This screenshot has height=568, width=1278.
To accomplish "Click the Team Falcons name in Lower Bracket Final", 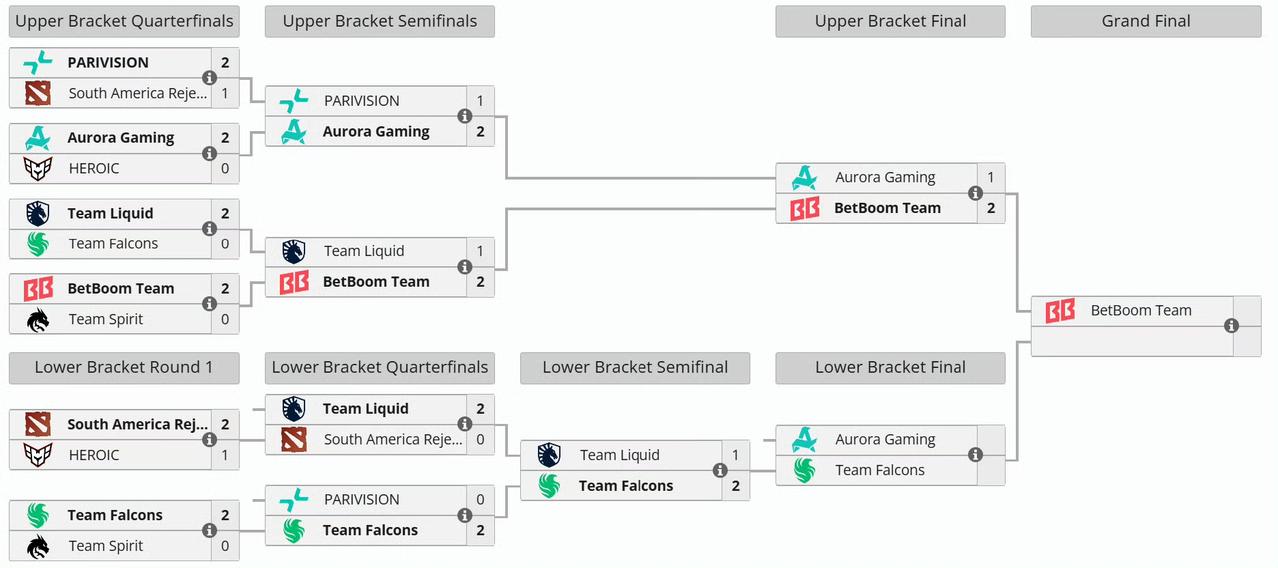I will (x=880, y=470).
